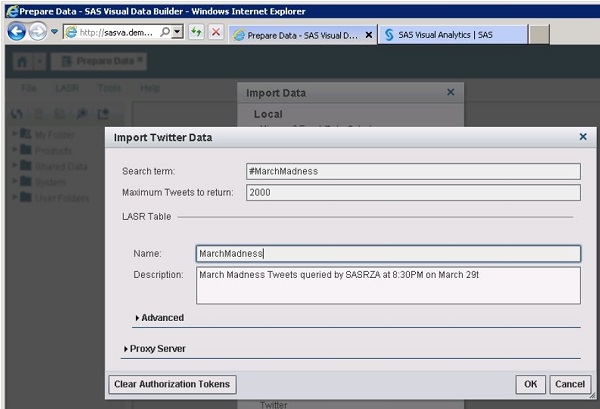Click the Twitter link in Import Data
600x409 pixels.
point(274,405)
